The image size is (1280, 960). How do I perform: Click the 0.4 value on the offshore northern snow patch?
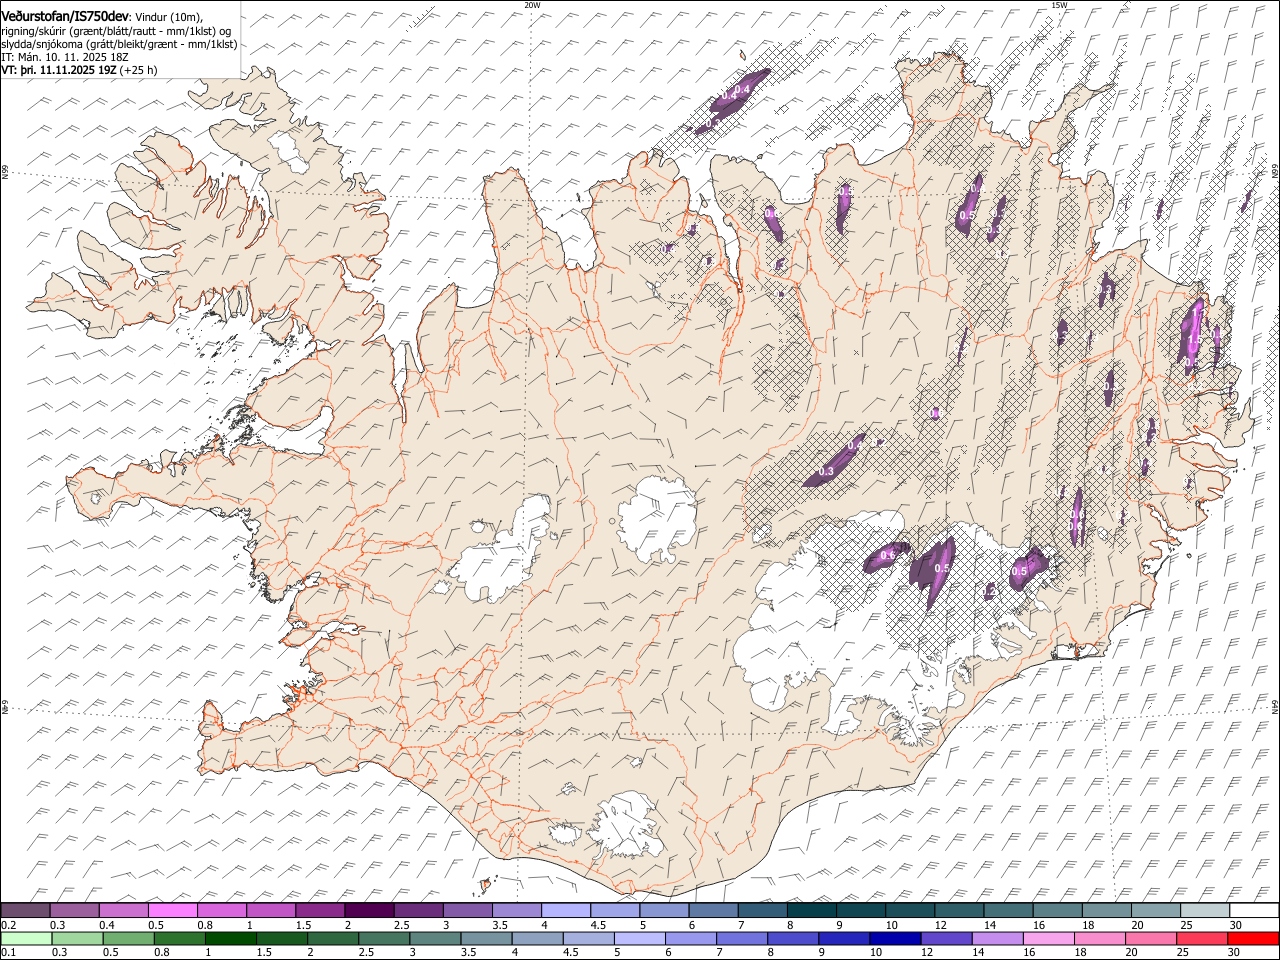(742, 91)
